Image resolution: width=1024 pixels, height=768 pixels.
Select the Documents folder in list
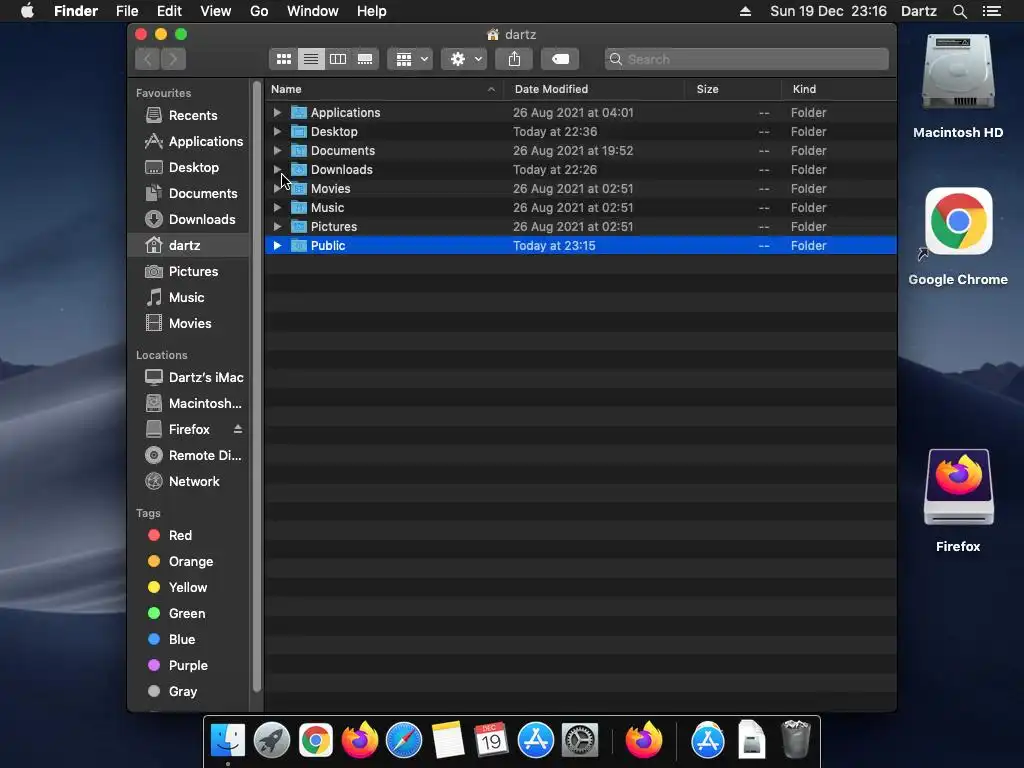(581, 151)
